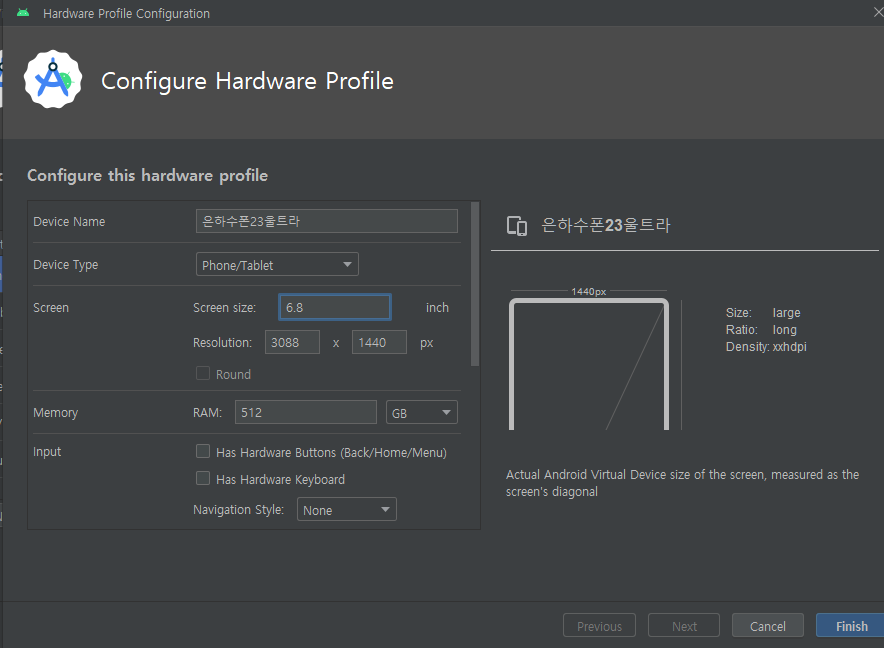Click the Screen size input field
884x648 pixels.
tap(334, 307)
